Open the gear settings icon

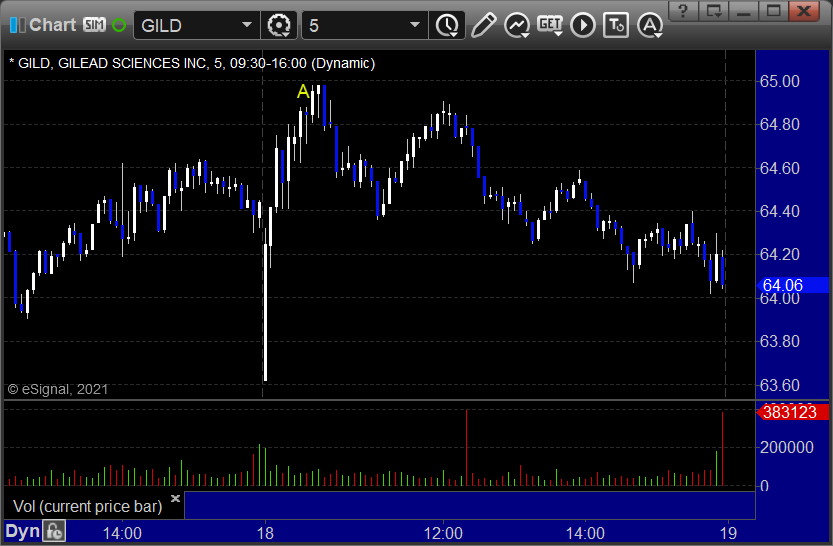click(x=279, y=25)
